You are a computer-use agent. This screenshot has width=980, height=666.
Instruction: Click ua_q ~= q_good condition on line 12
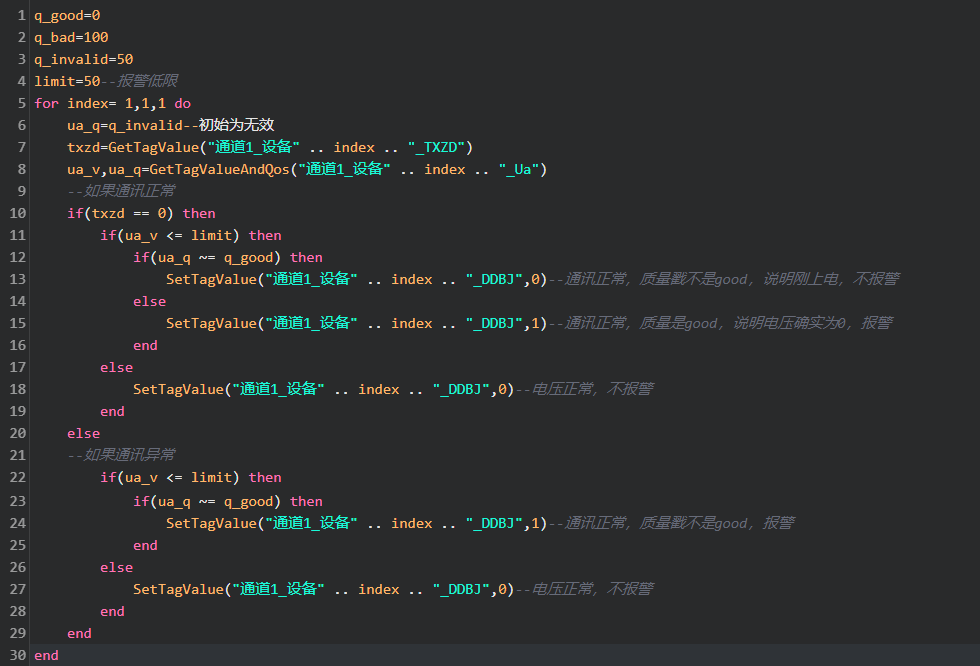point(216,257)
